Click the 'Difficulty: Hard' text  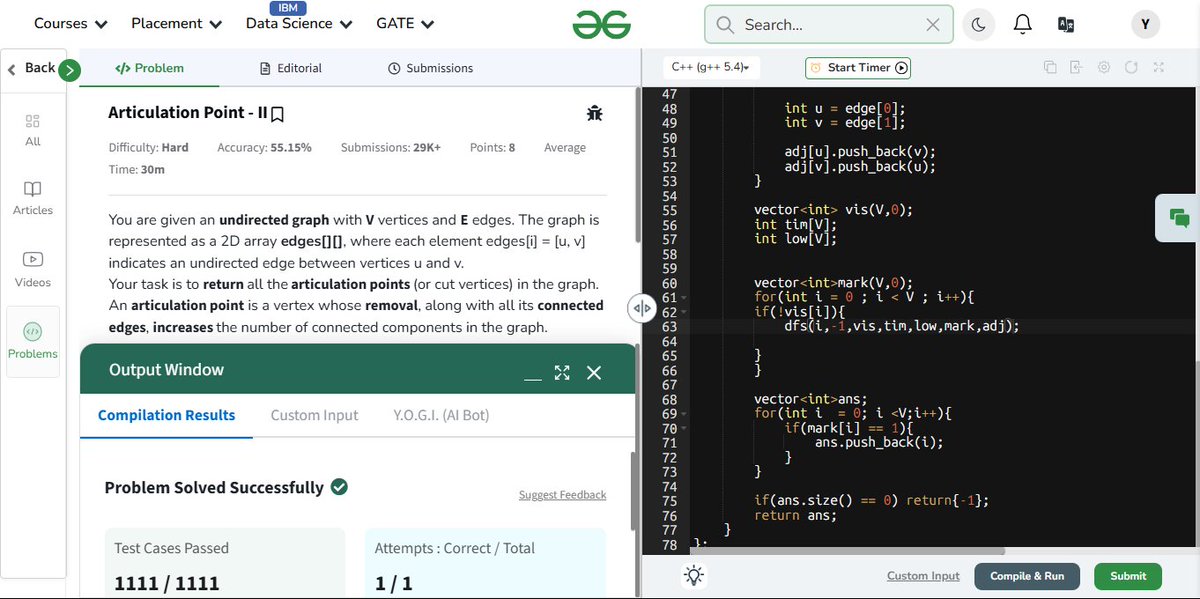[x=148, y=147]
